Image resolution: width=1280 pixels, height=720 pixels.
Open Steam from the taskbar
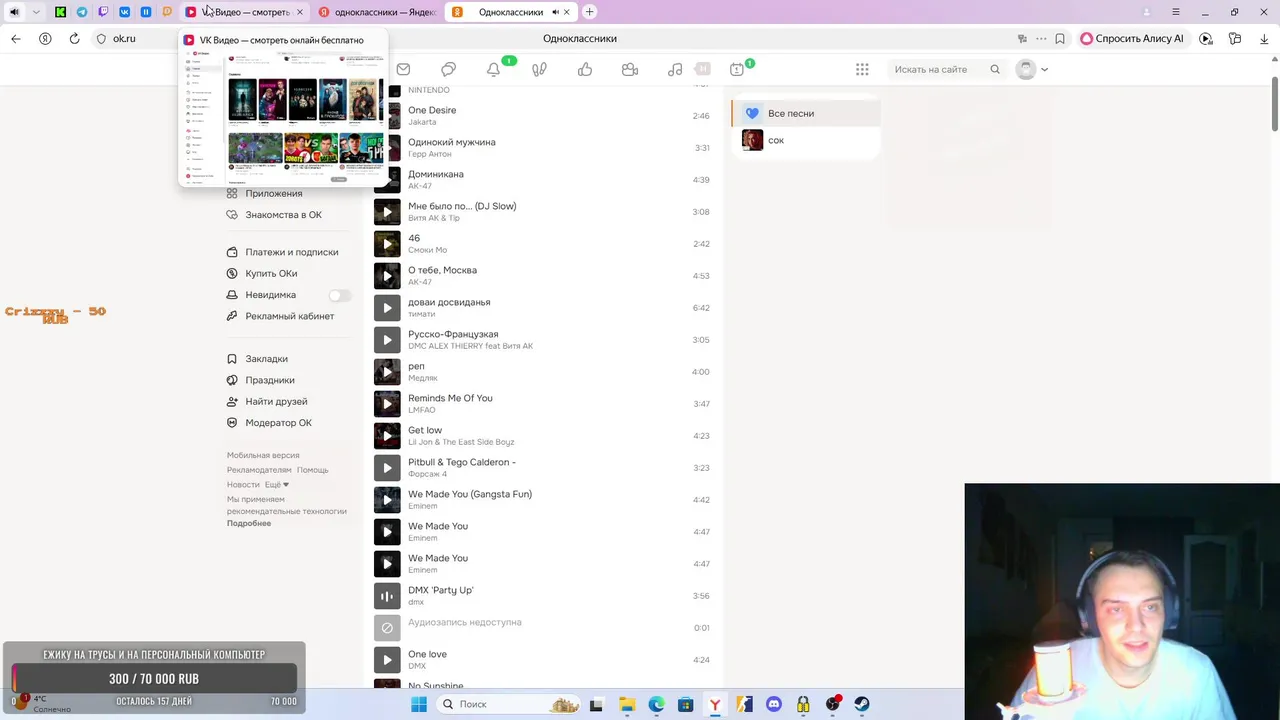click(862, 704)
